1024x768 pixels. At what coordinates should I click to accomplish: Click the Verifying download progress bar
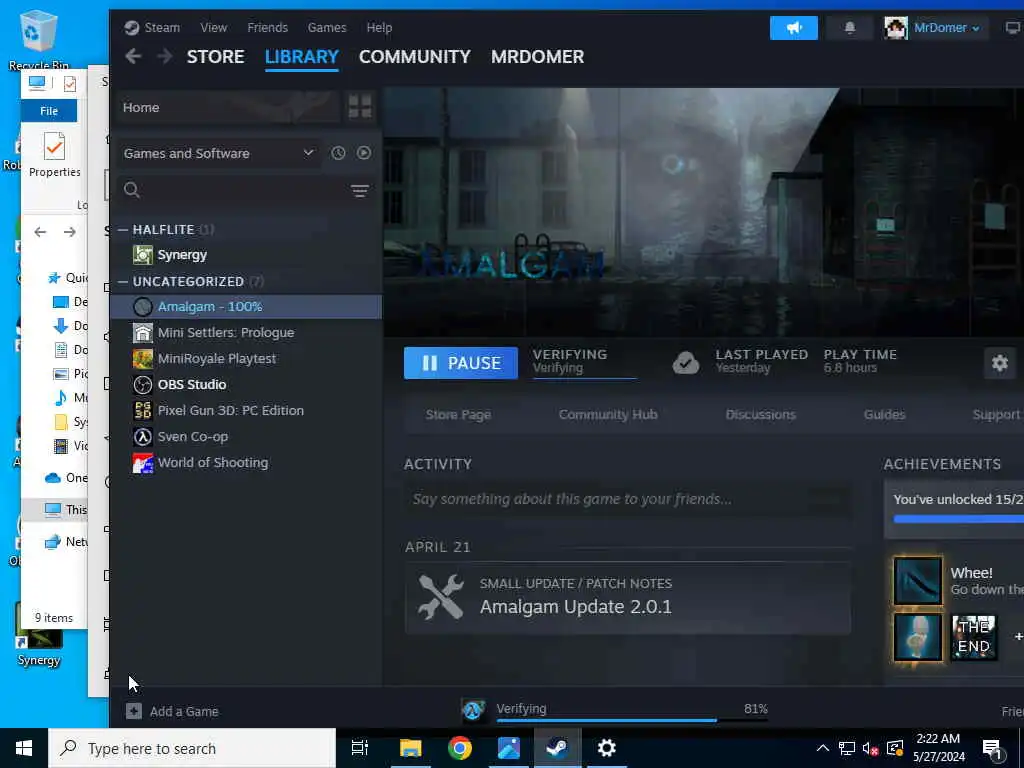click(x=632, y=720)
